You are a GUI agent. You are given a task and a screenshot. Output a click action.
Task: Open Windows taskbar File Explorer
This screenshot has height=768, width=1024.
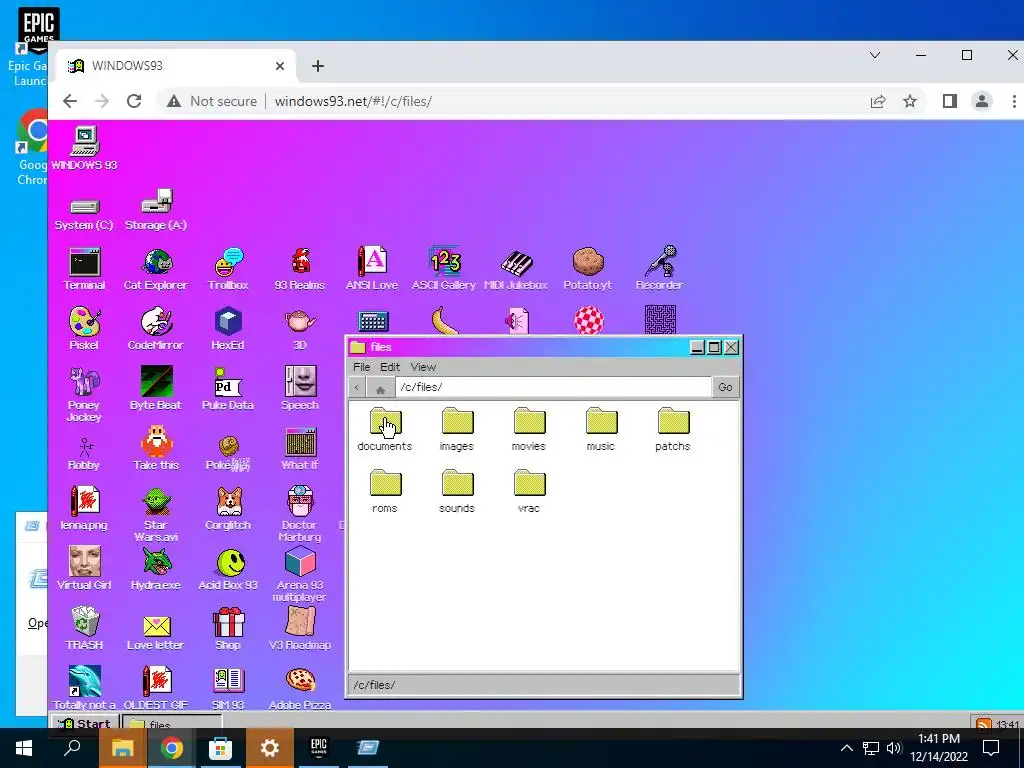[x=122, y=748]
